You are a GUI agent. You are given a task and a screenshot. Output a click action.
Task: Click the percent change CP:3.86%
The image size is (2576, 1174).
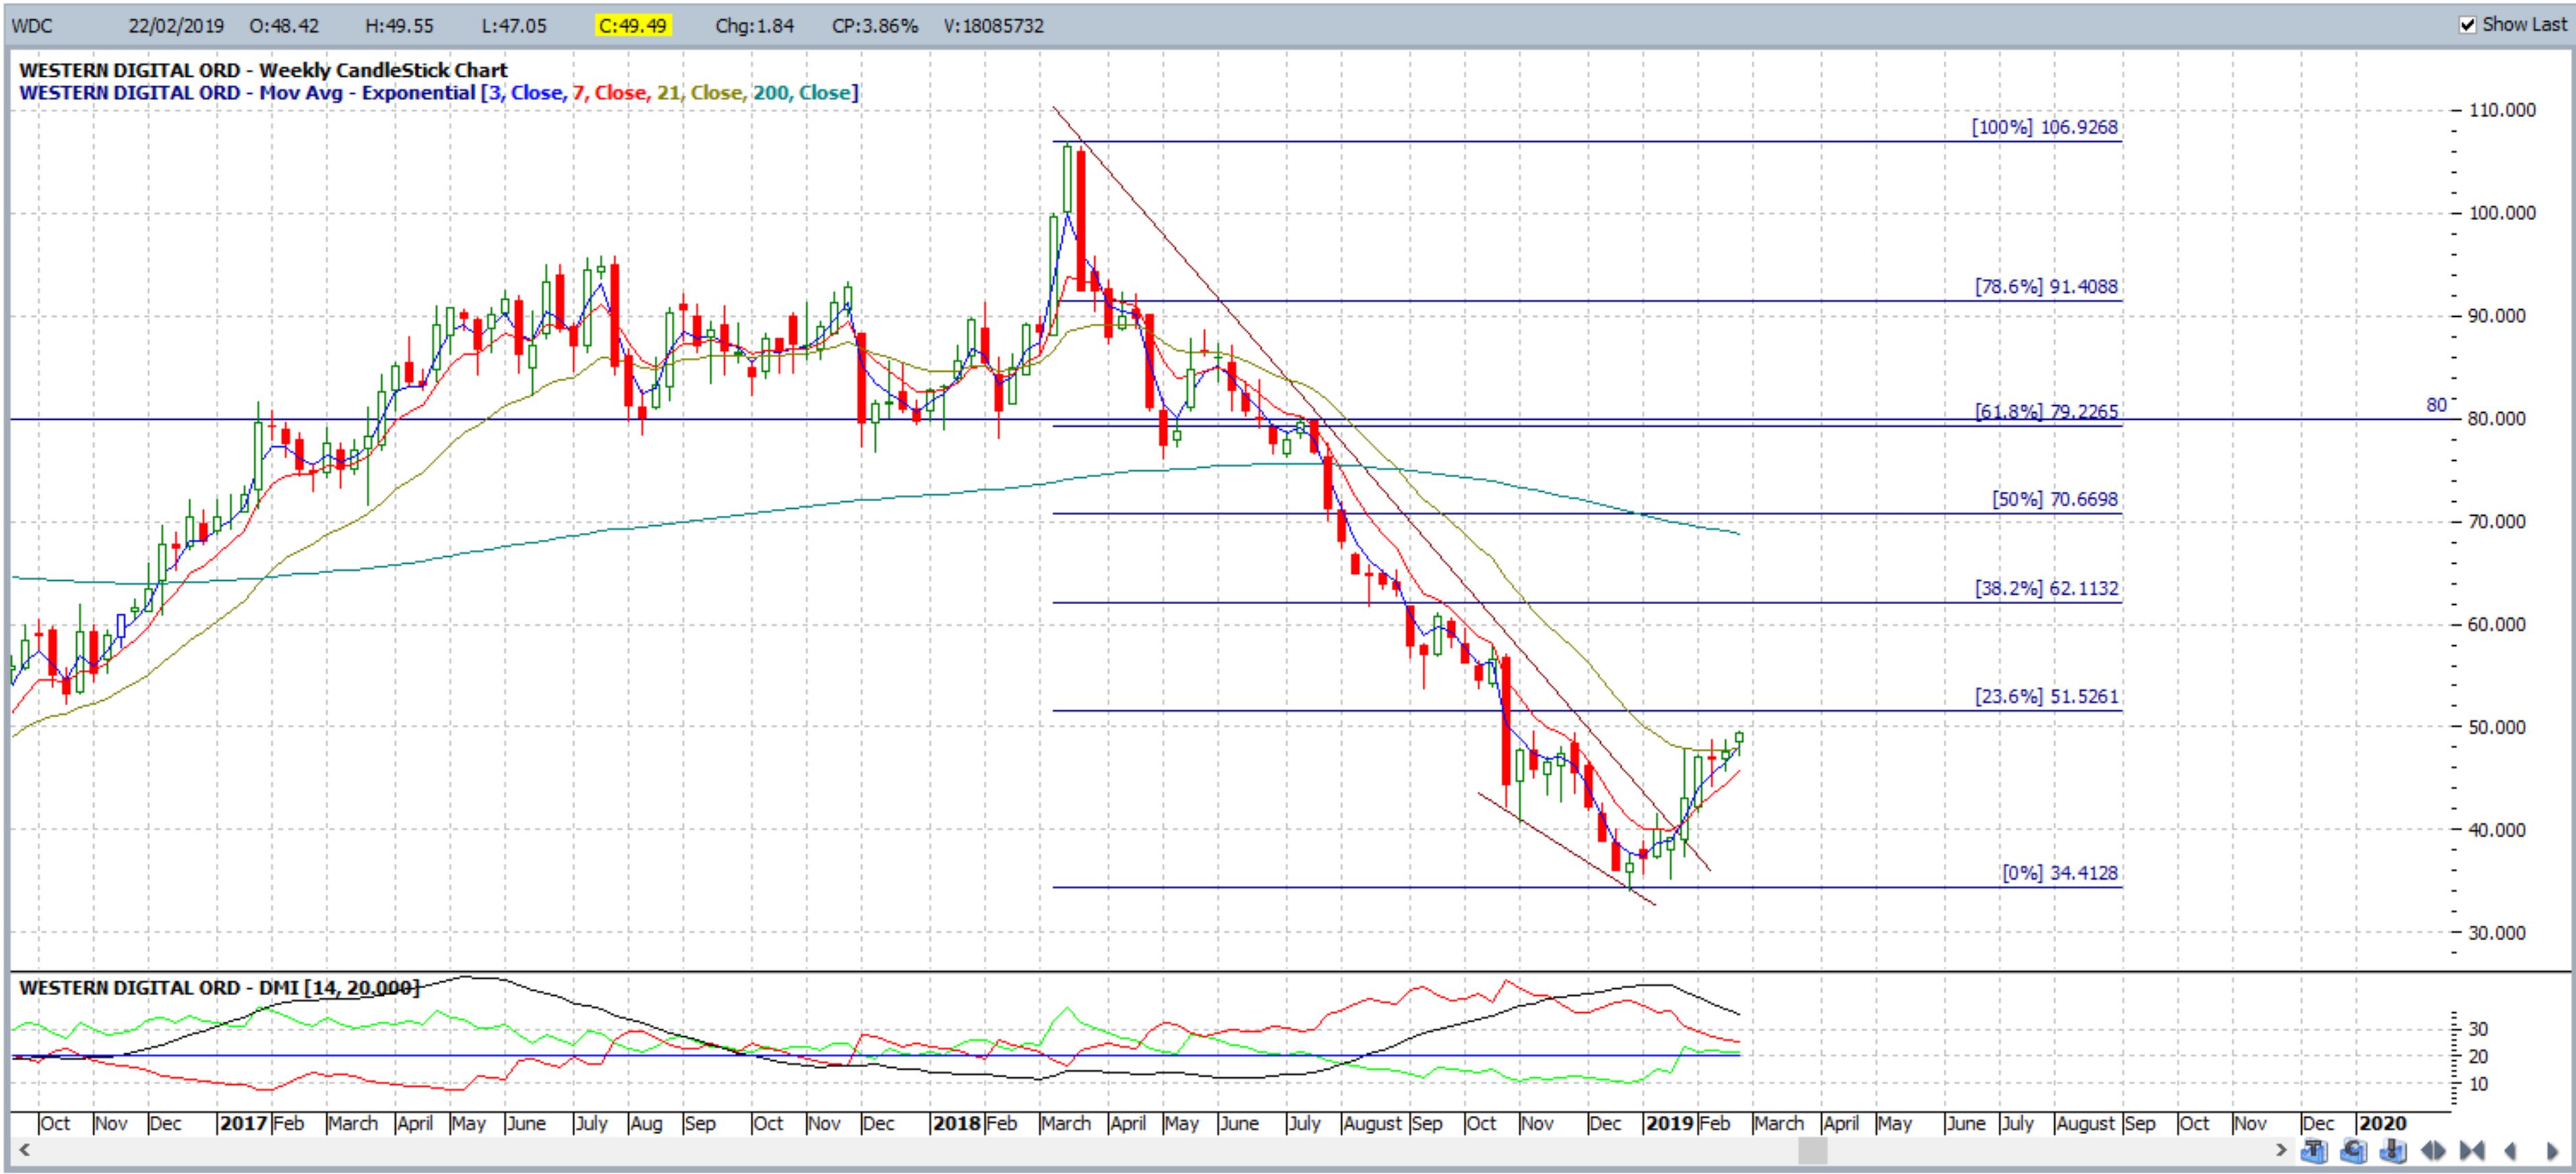(875, 26)
